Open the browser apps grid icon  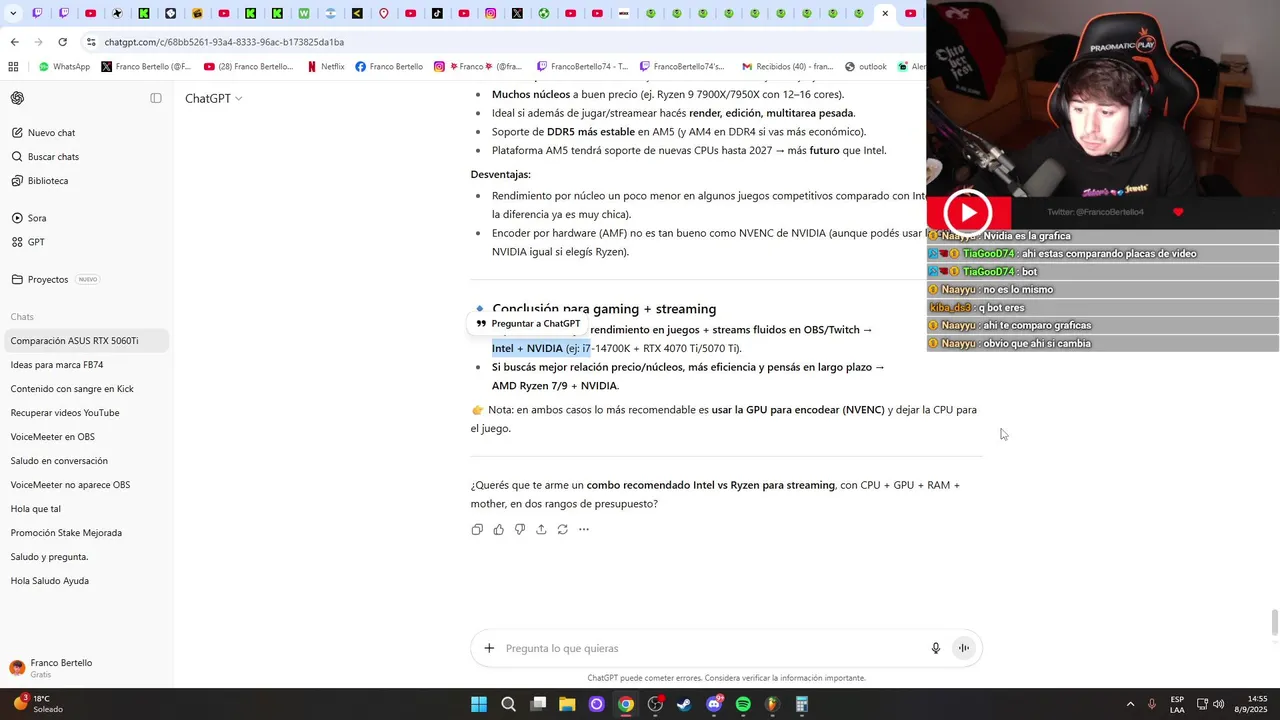point(13,67)
